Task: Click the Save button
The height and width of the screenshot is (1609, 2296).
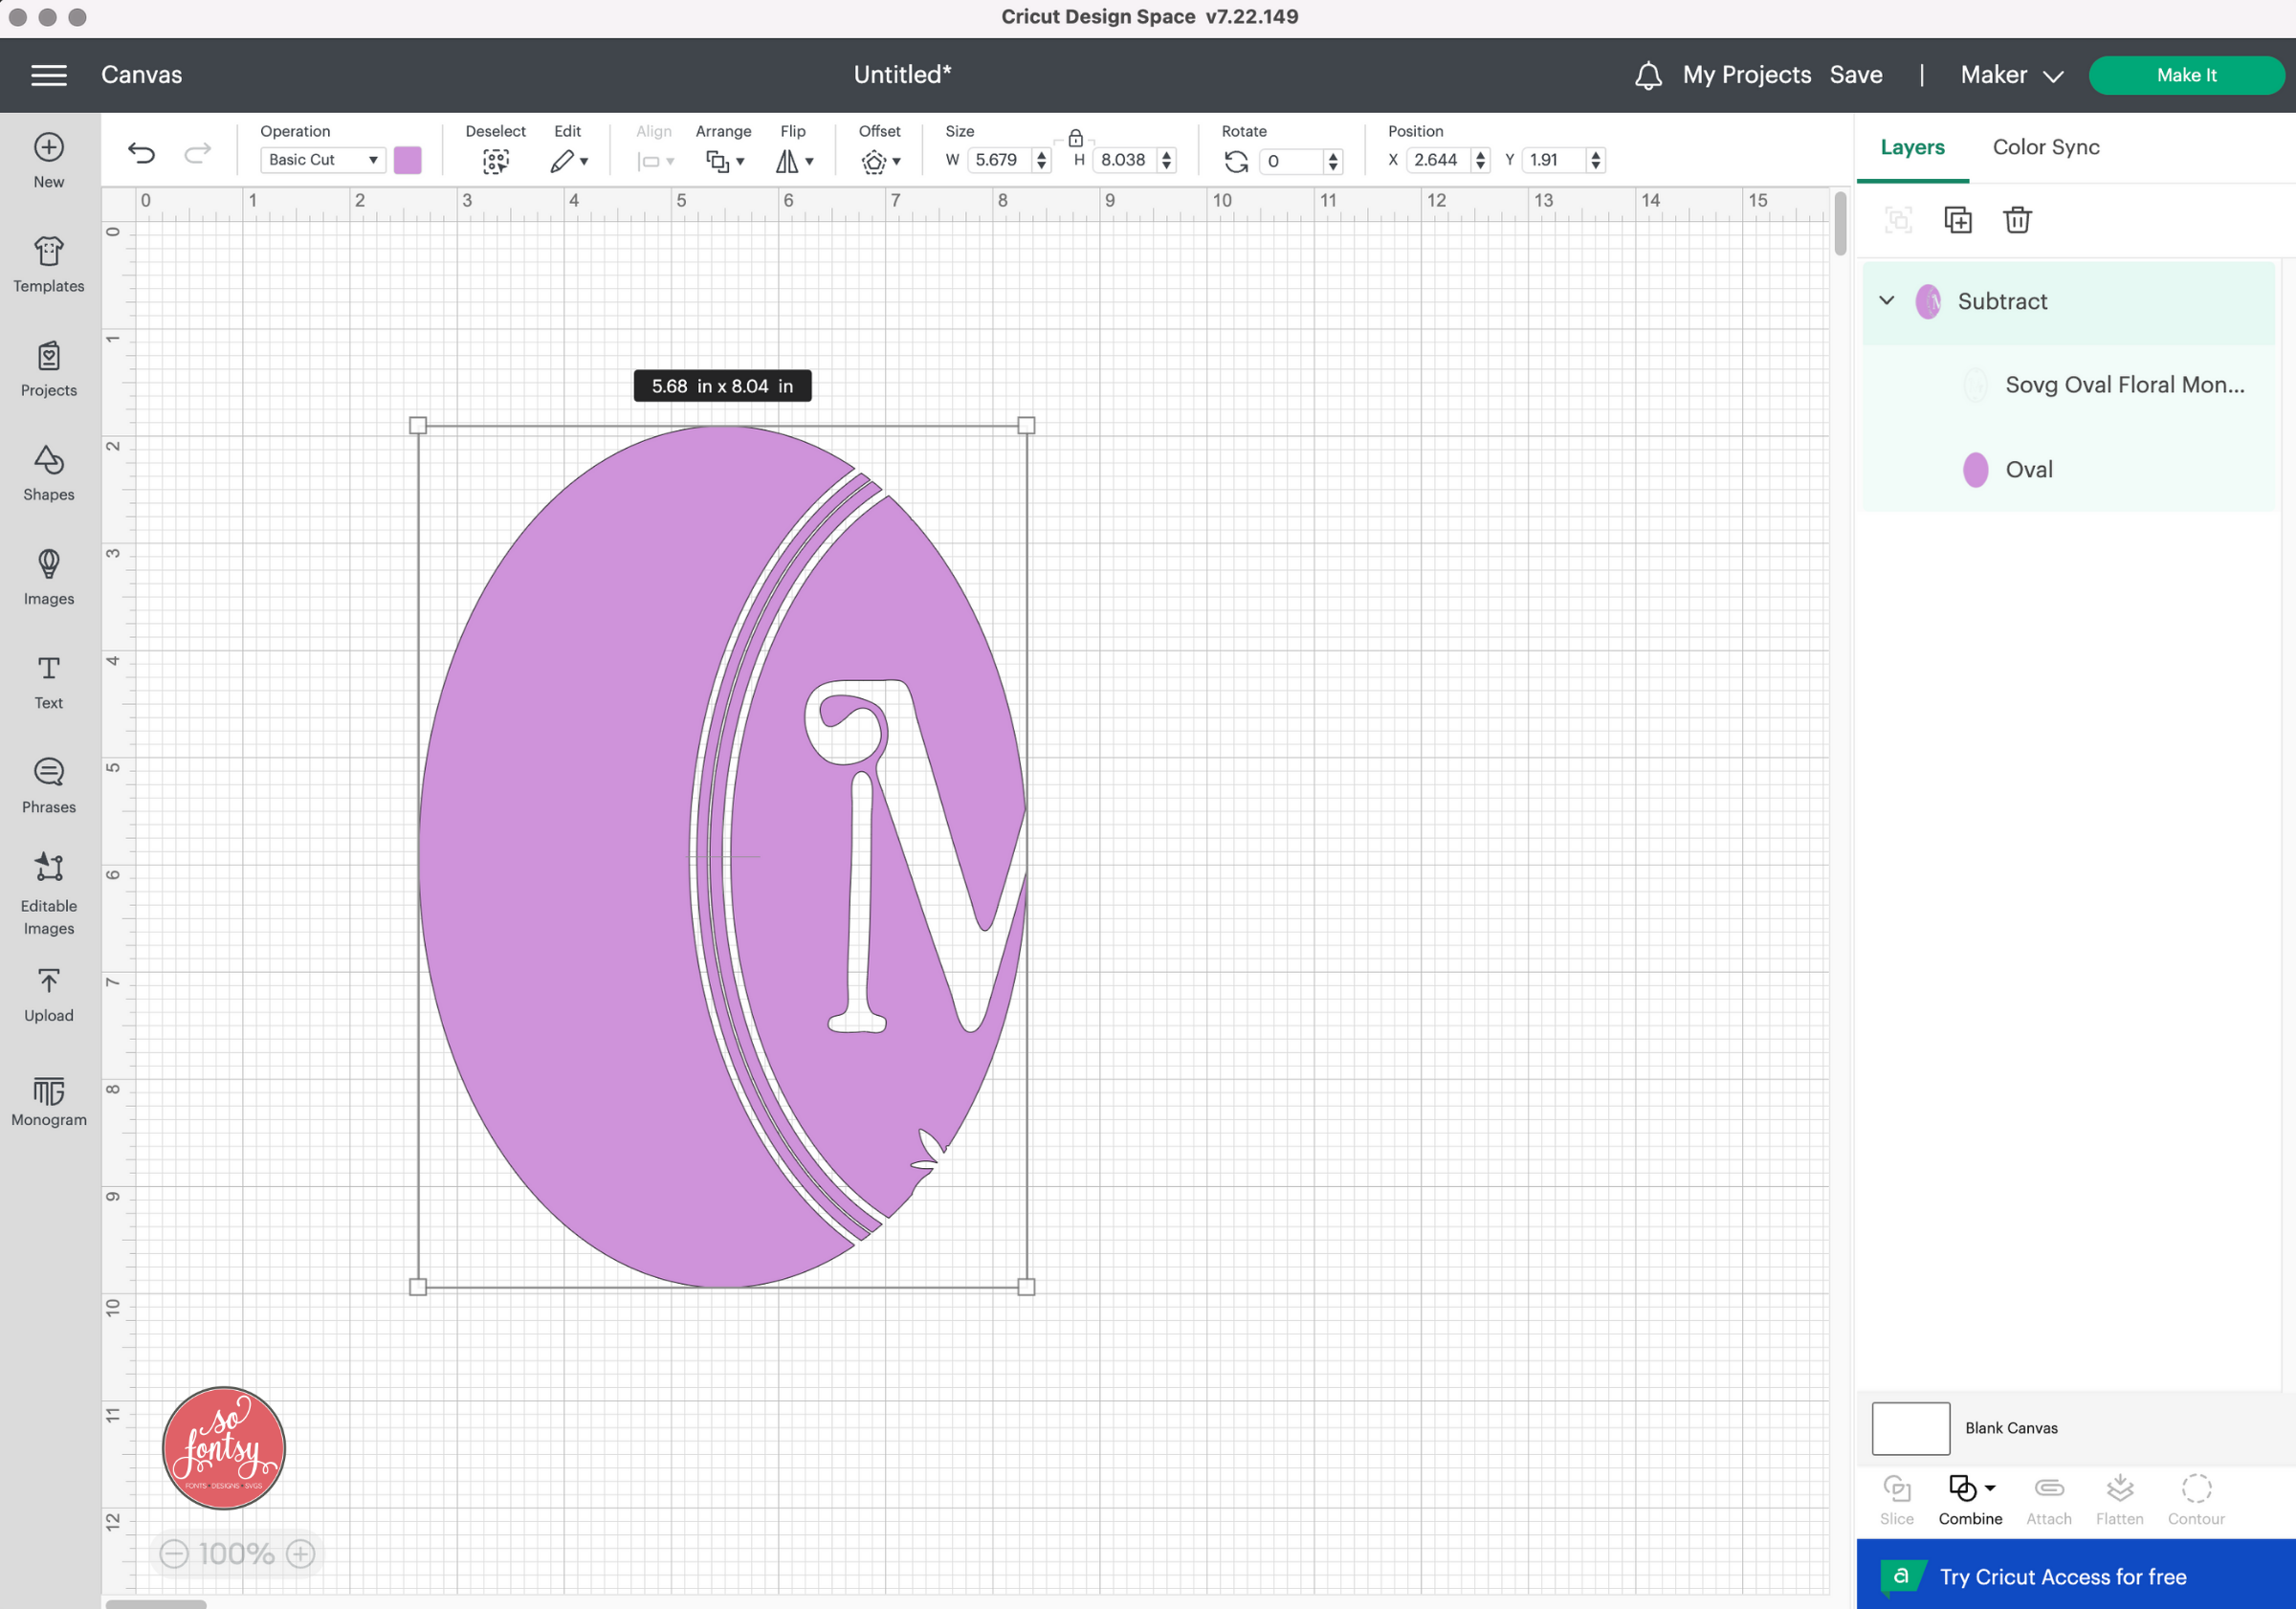Action: point(1856,74)
